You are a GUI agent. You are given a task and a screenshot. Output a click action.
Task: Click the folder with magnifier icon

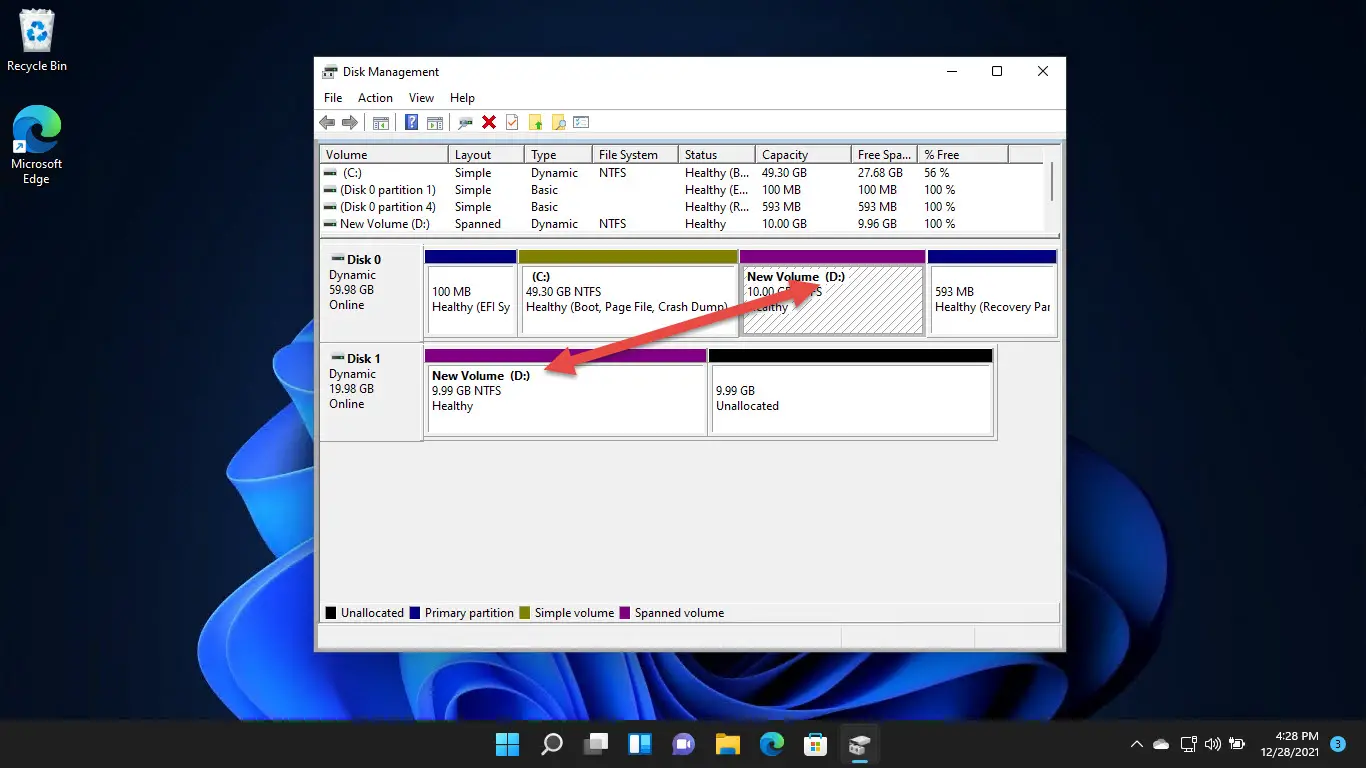[559, 122]
